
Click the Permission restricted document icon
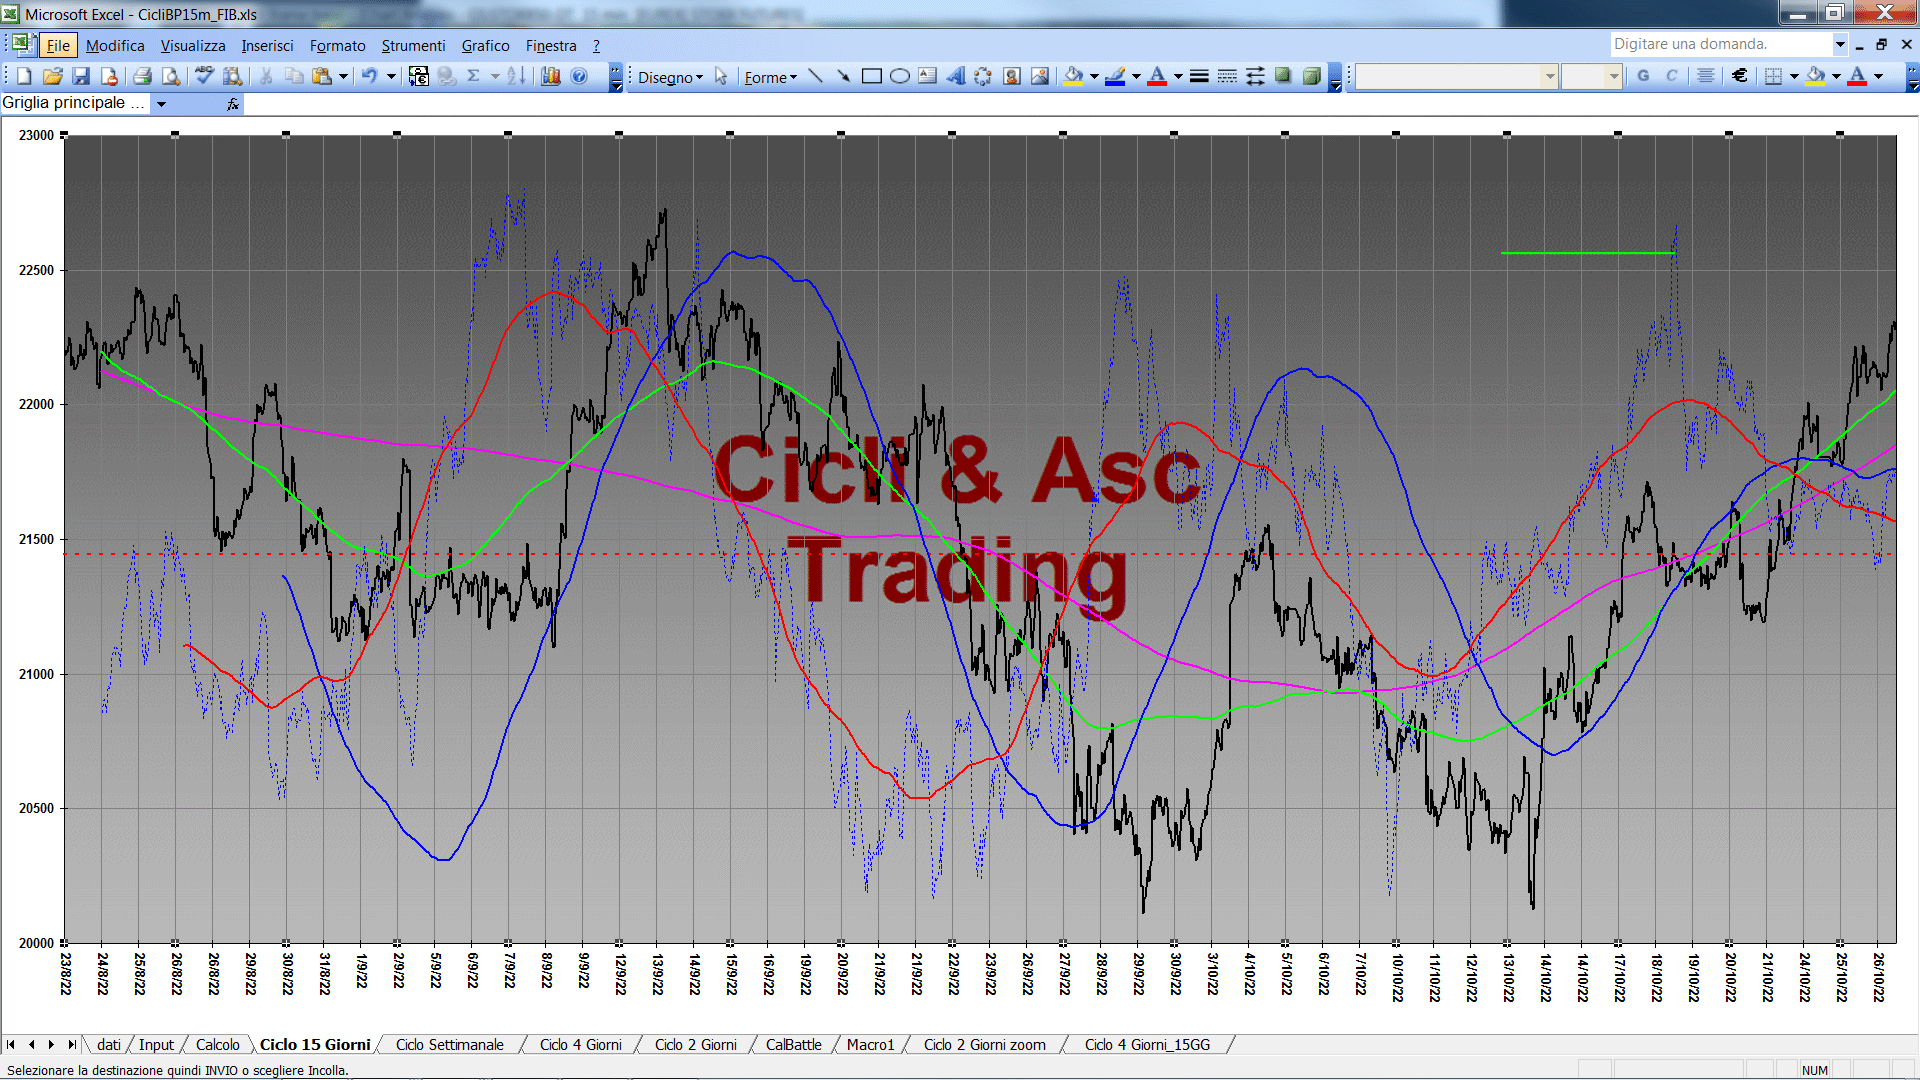109,76
